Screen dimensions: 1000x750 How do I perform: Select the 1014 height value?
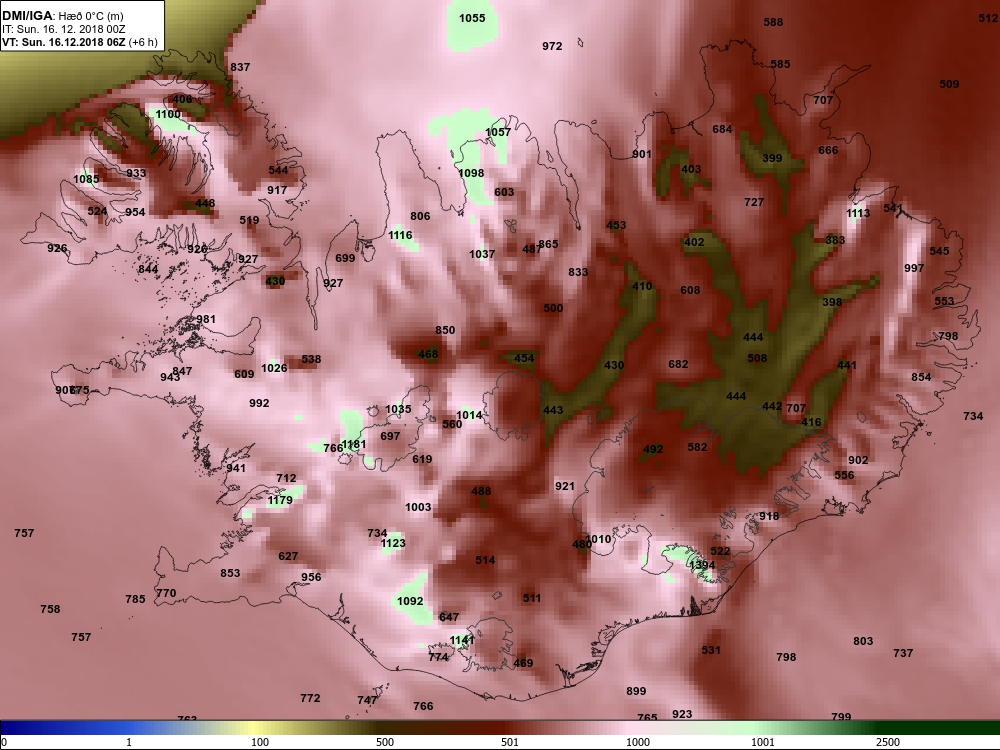pyautogui.click(x=469, y=415)
